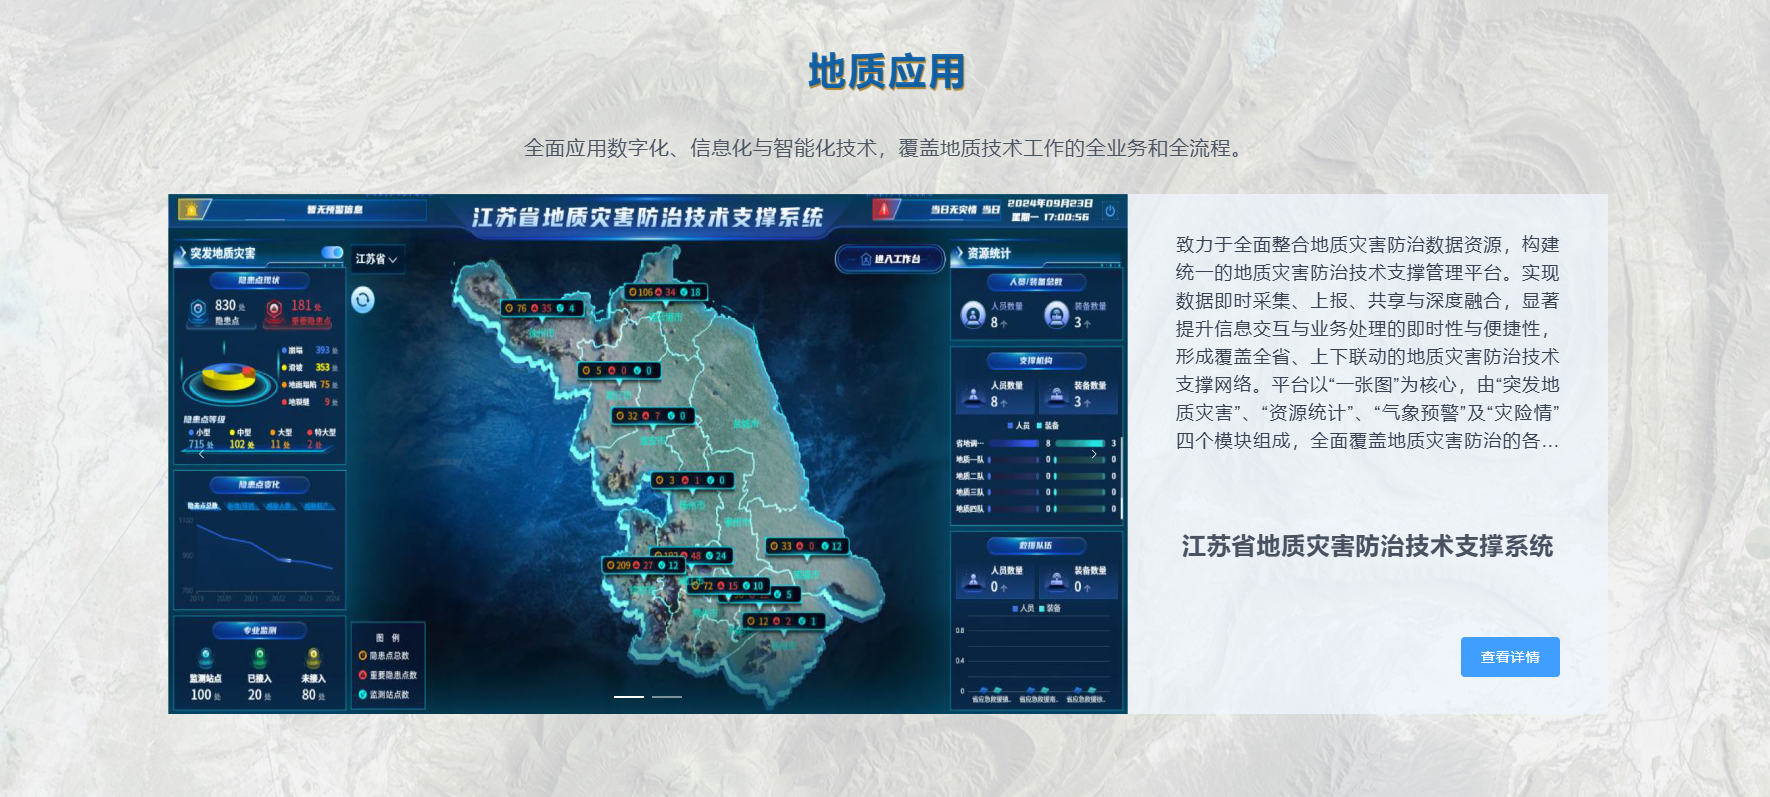
Task: Click 装备数量 icon under 人员/装备总数
Action: (x=1056, y=315)
